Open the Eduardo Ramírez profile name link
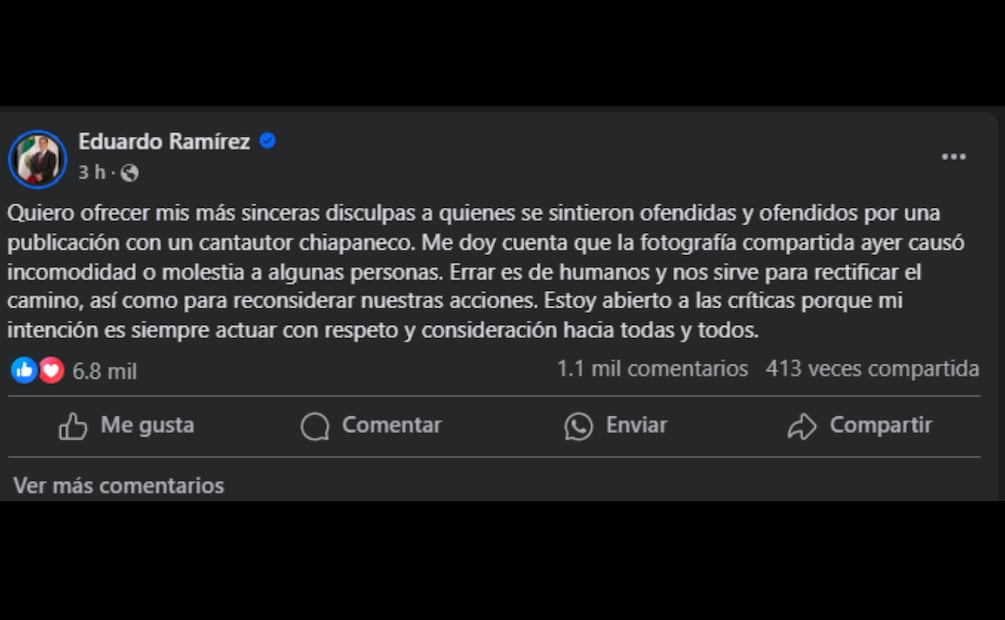 (164, 142)
